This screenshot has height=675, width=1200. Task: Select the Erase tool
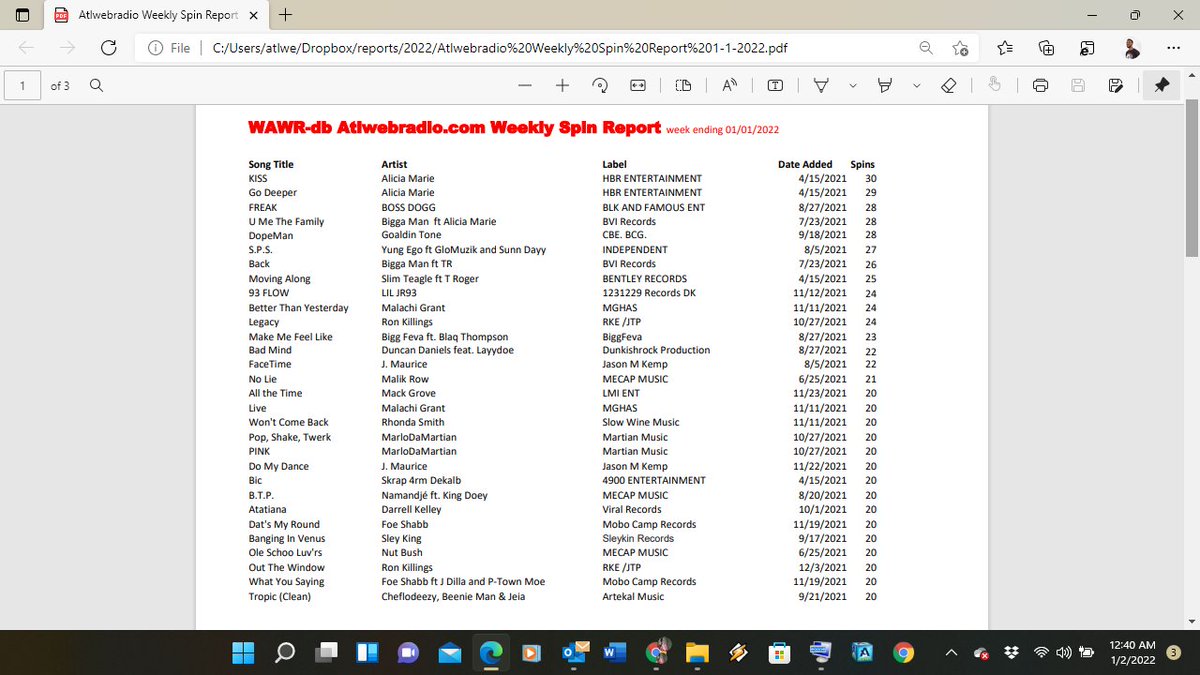coord(949,86)
